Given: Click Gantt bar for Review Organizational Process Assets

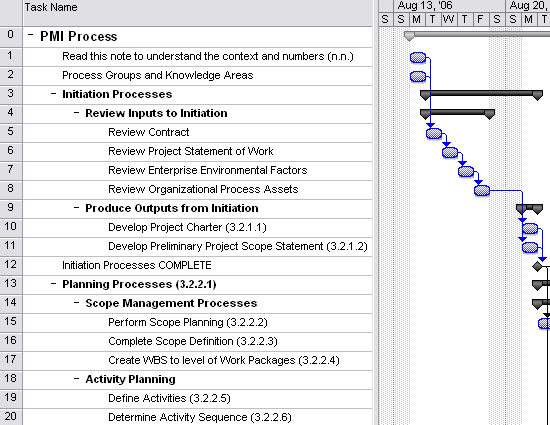Looking at the screenshot, I should pyautogui.click(x=482, y=190).
